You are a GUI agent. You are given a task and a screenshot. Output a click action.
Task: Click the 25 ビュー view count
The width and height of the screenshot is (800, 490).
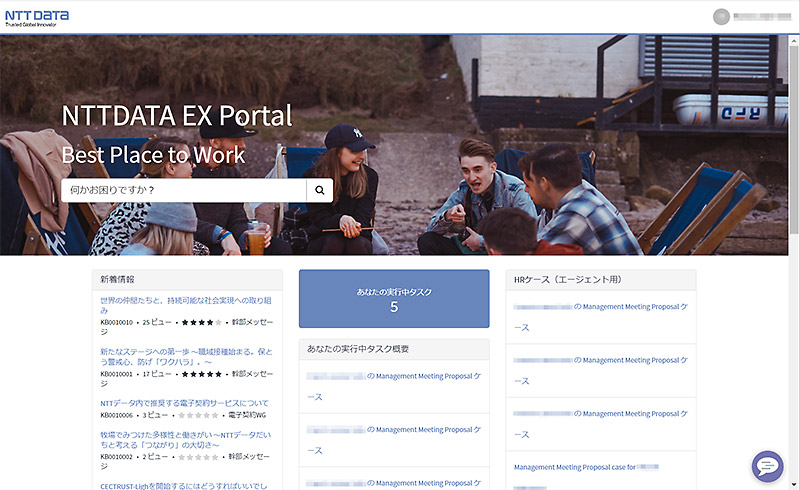(157, 323)
